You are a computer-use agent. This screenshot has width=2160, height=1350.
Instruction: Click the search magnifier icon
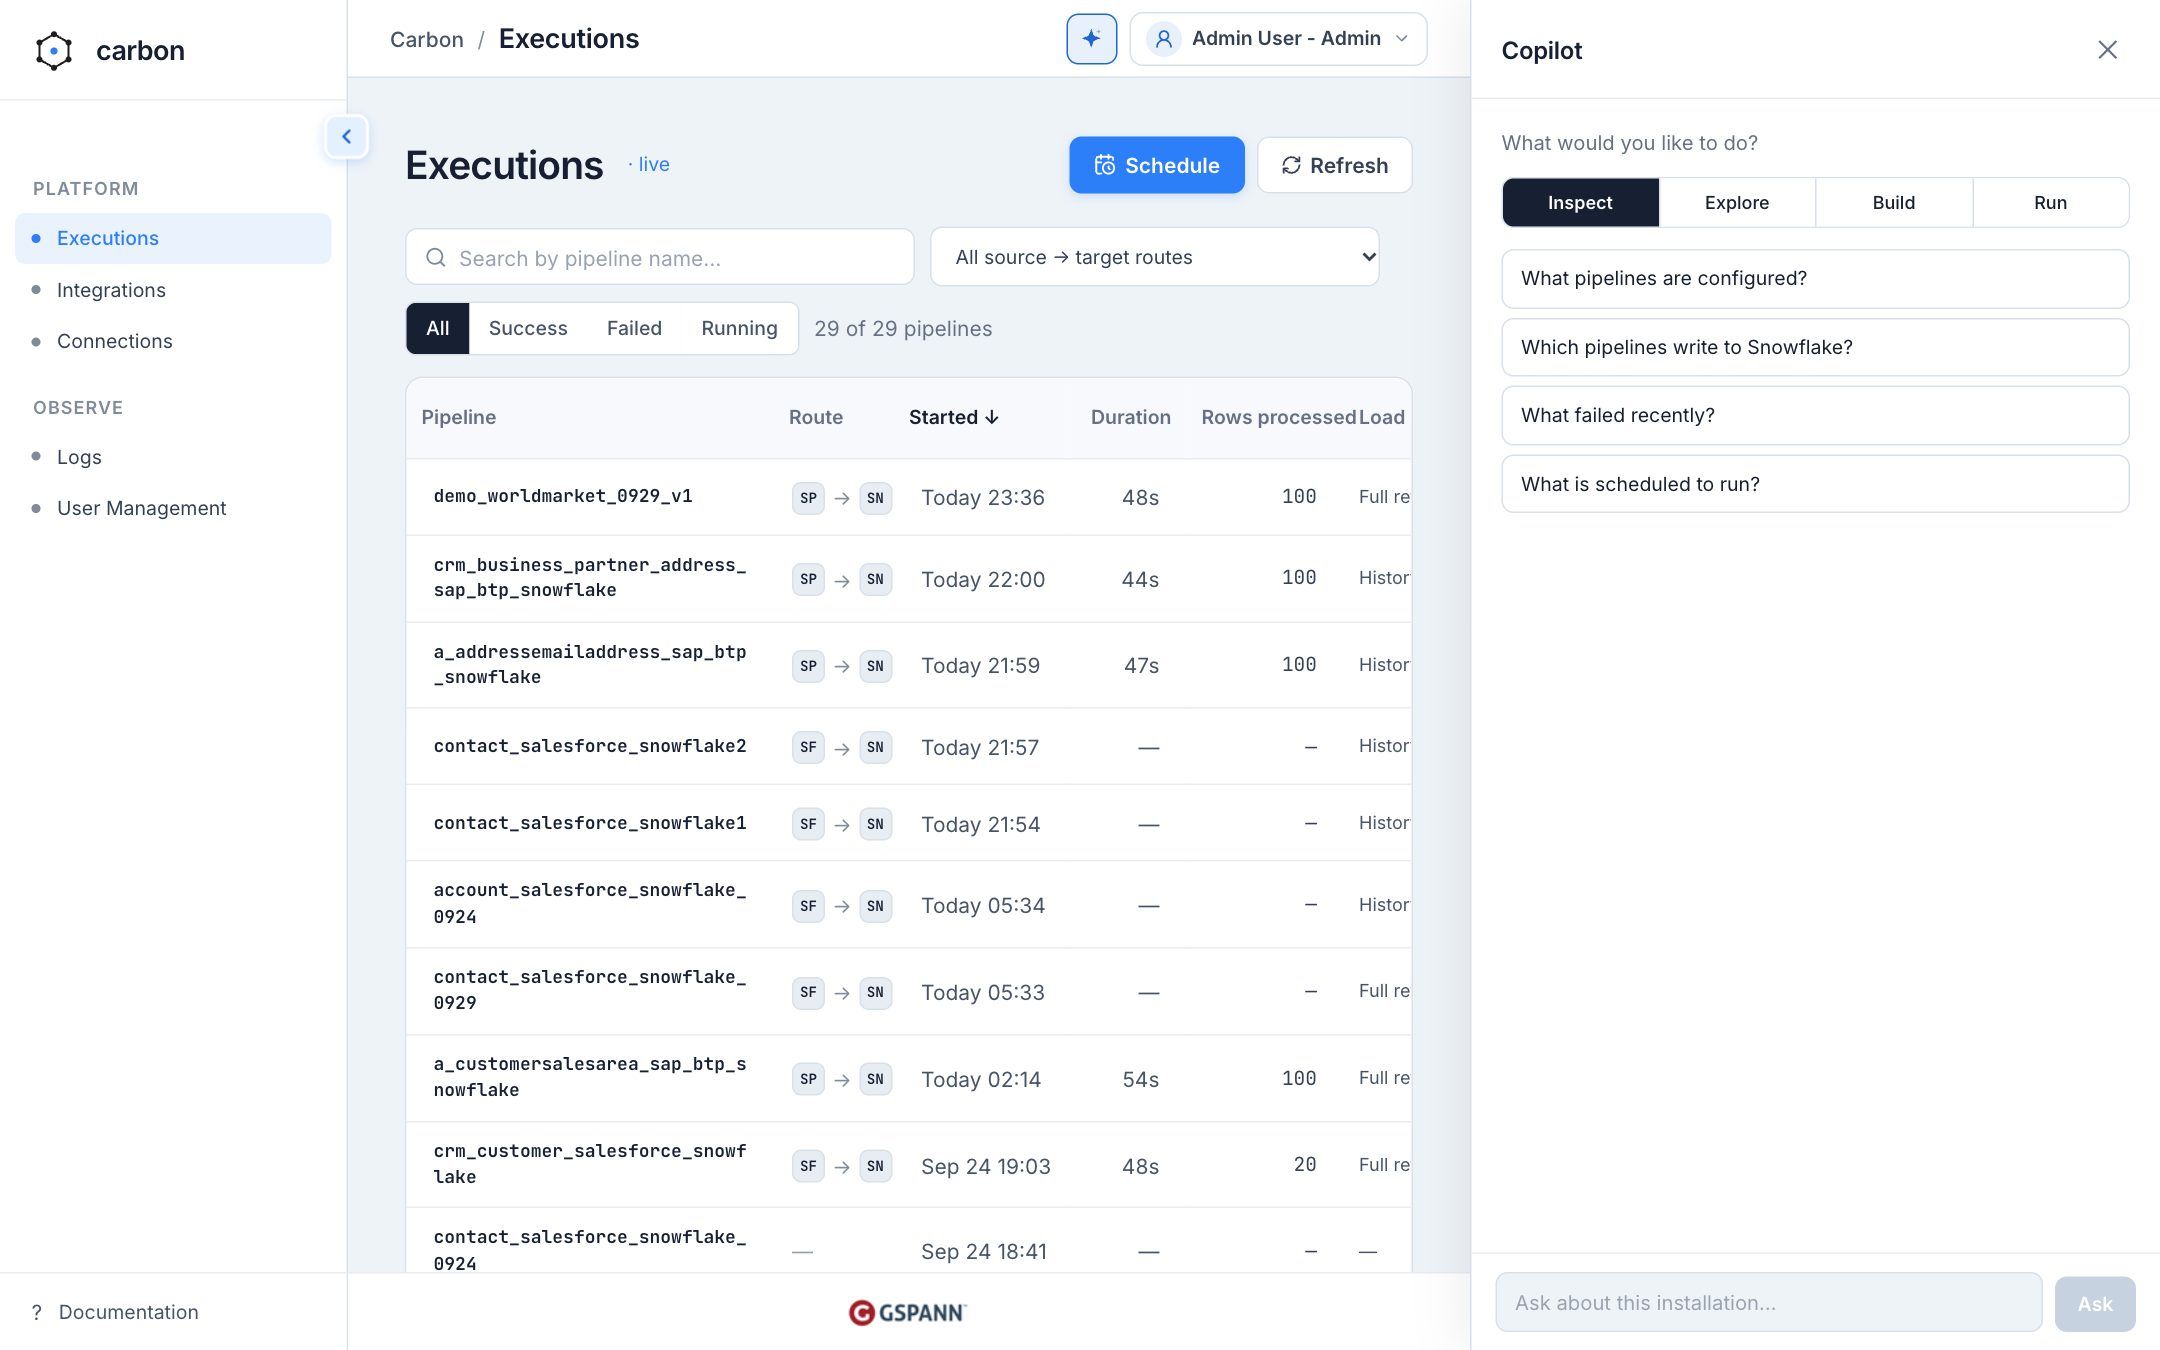point(436,258)
